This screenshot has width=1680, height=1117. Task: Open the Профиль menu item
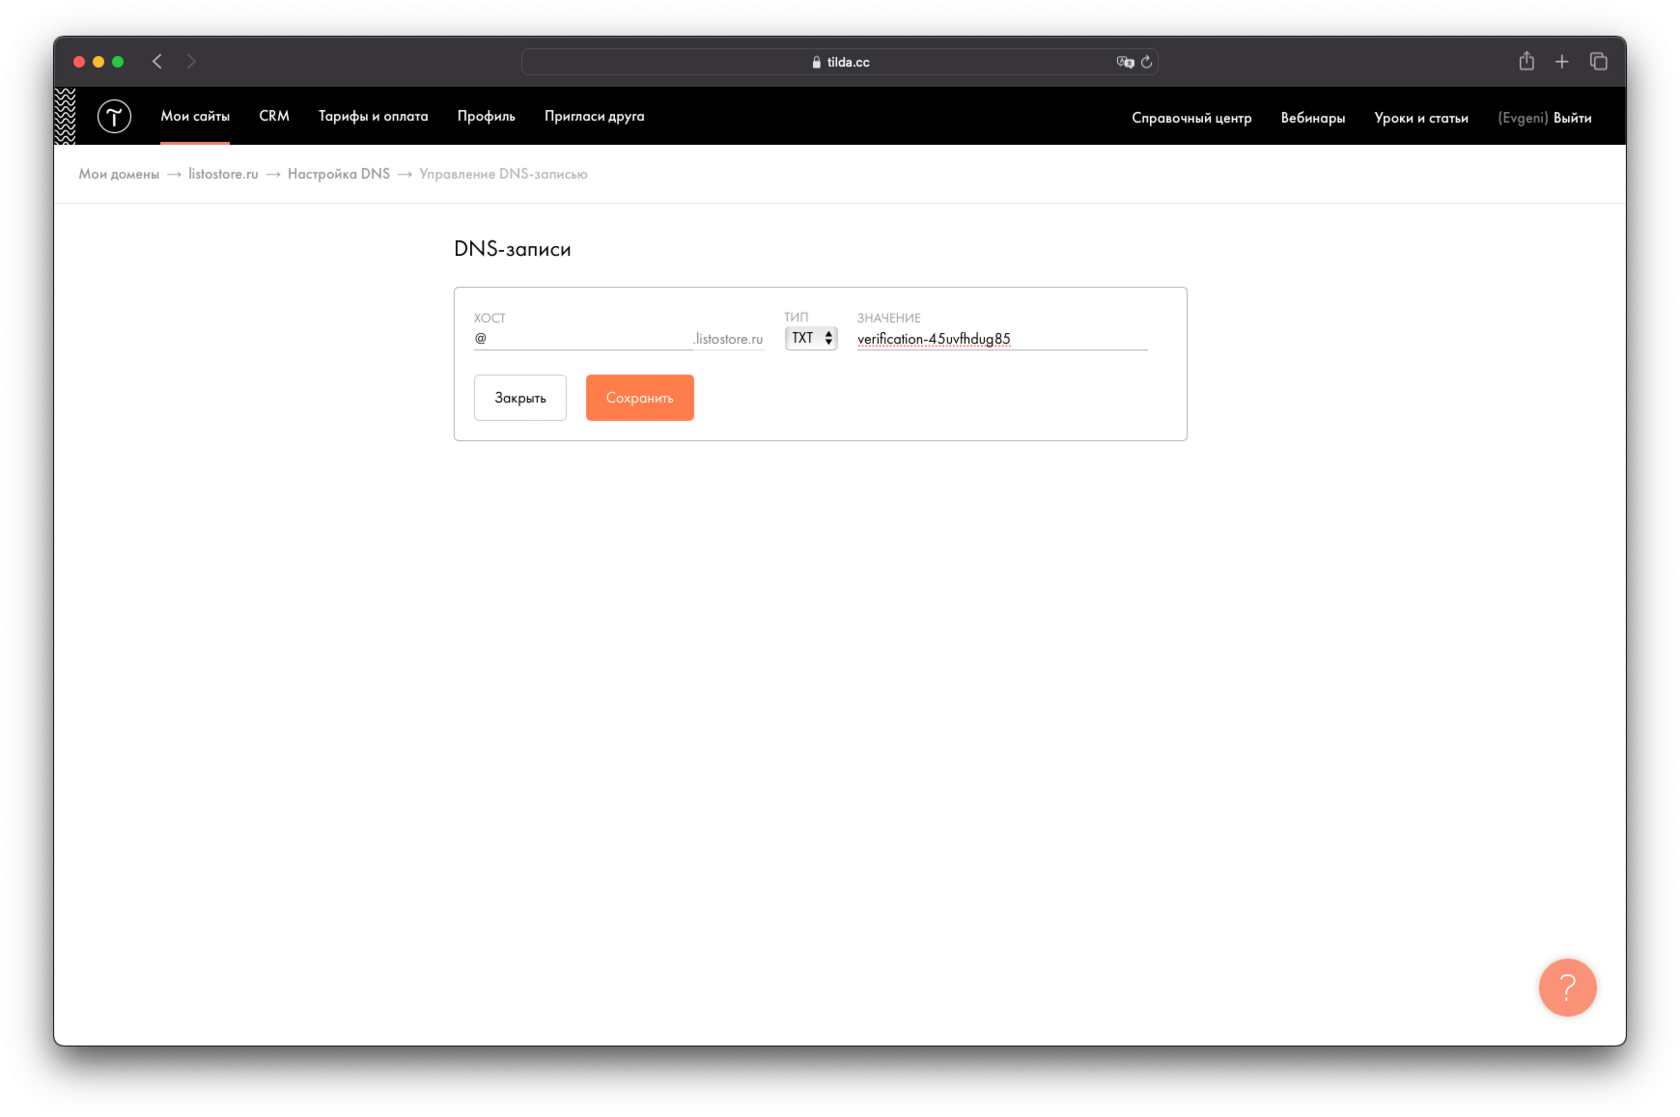[486, 116]
